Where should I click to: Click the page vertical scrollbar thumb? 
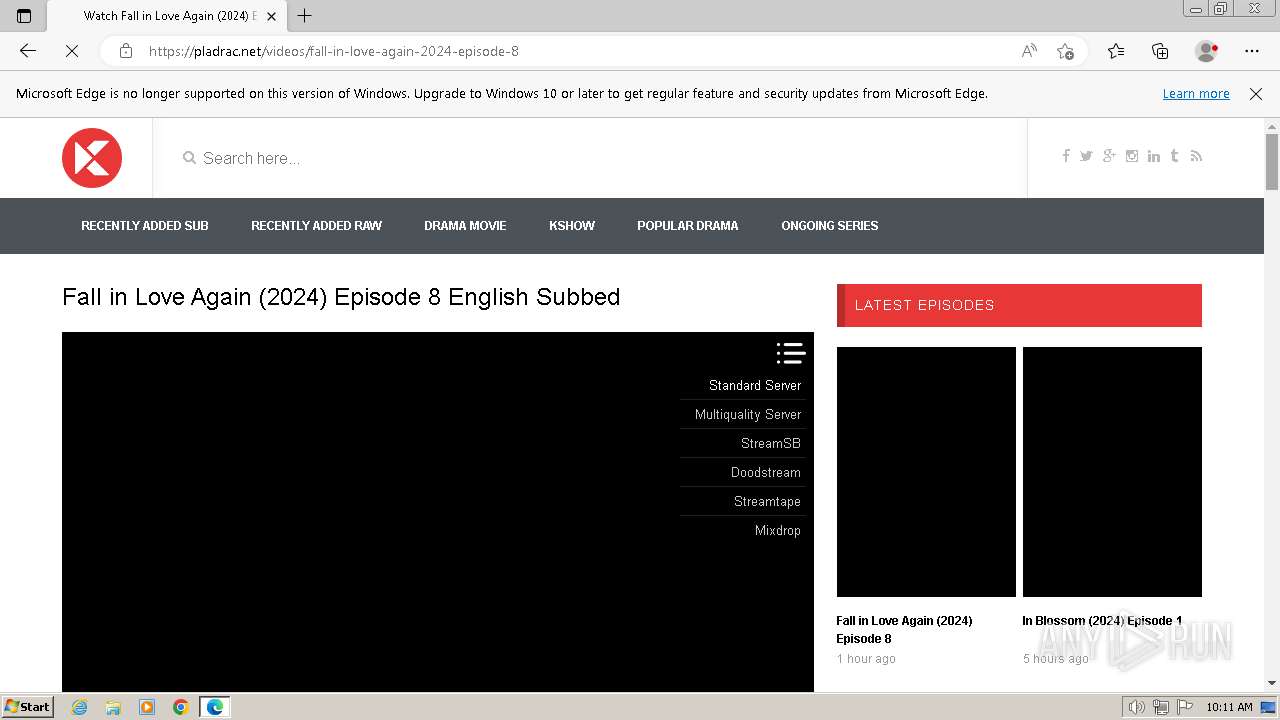pos(1272,160)
